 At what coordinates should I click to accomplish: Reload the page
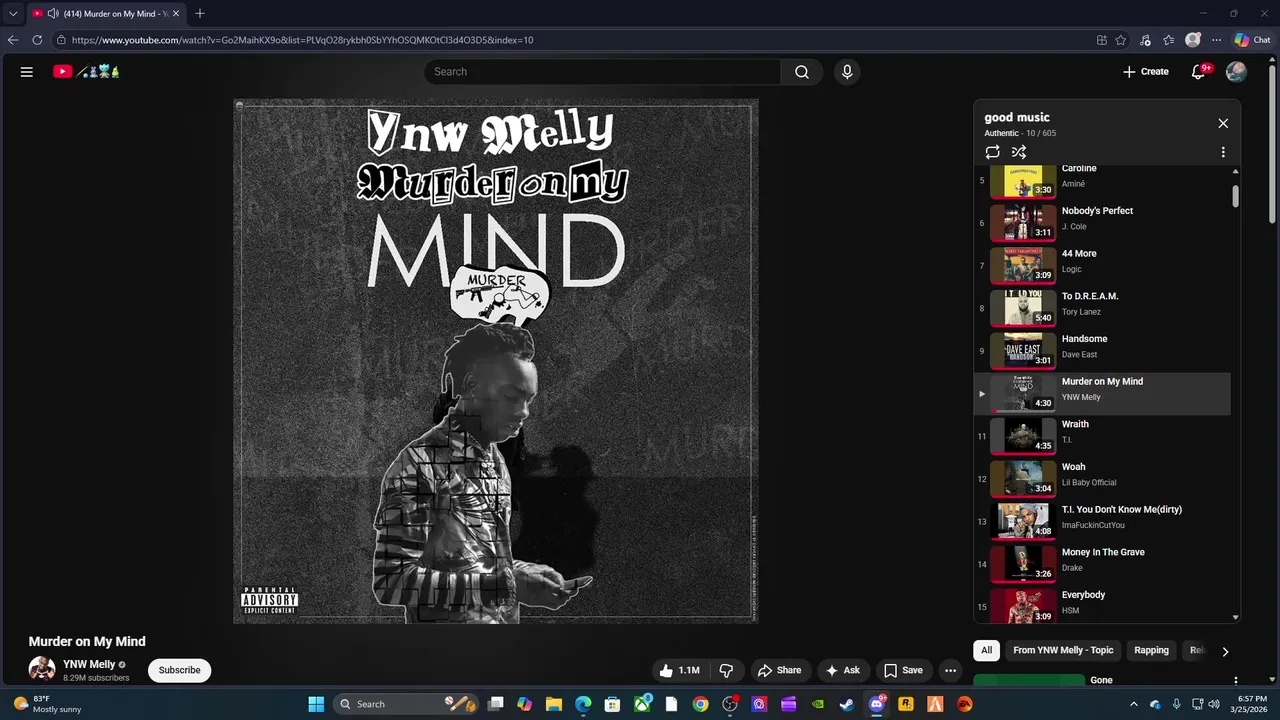[37, 40]
